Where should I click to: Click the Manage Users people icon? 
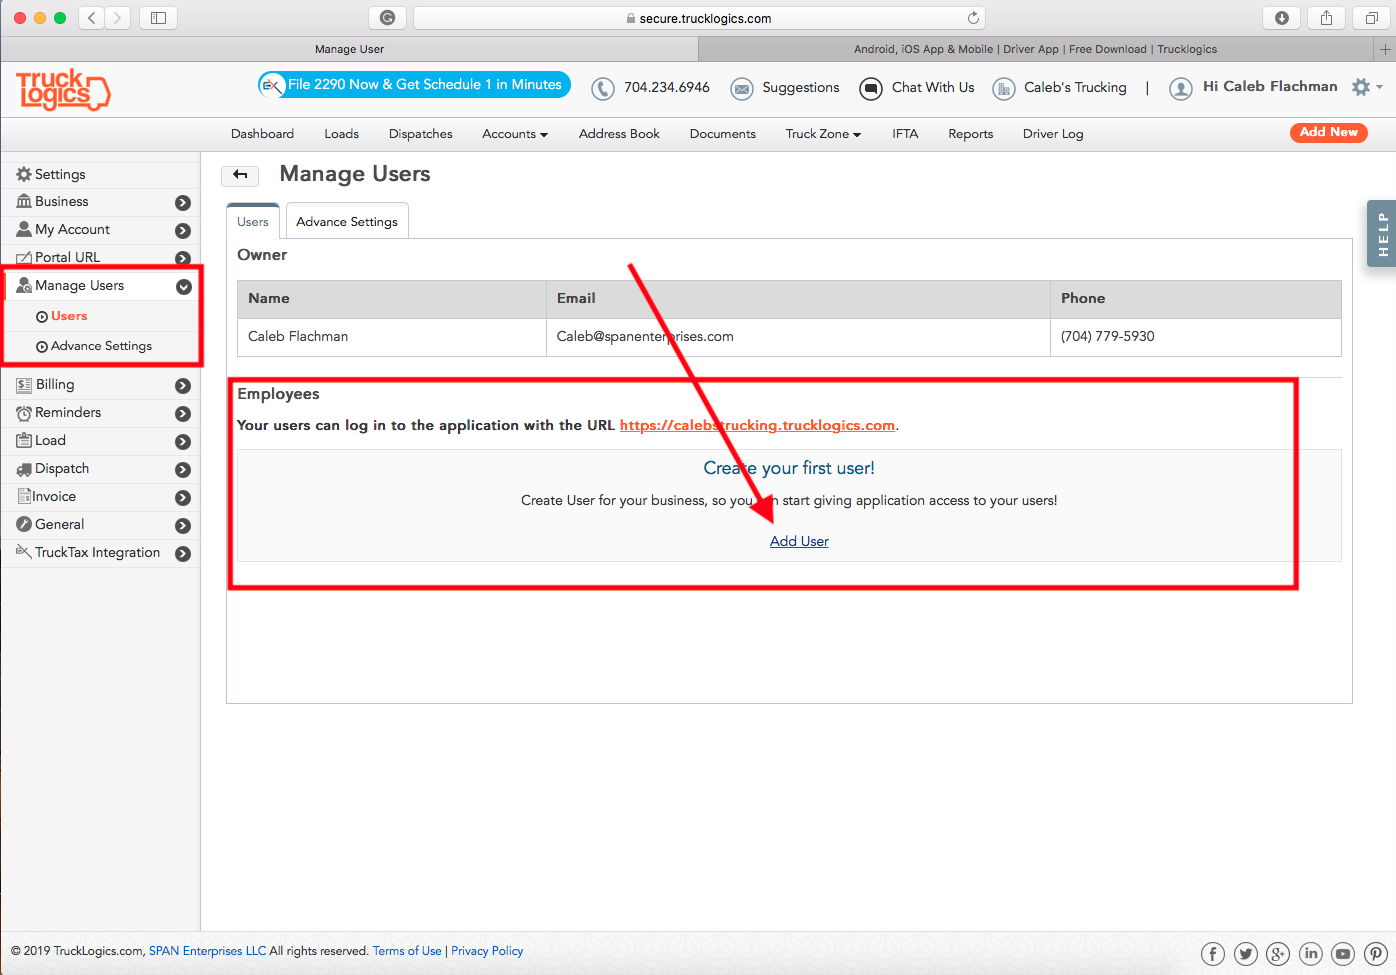tap(24, 286)
